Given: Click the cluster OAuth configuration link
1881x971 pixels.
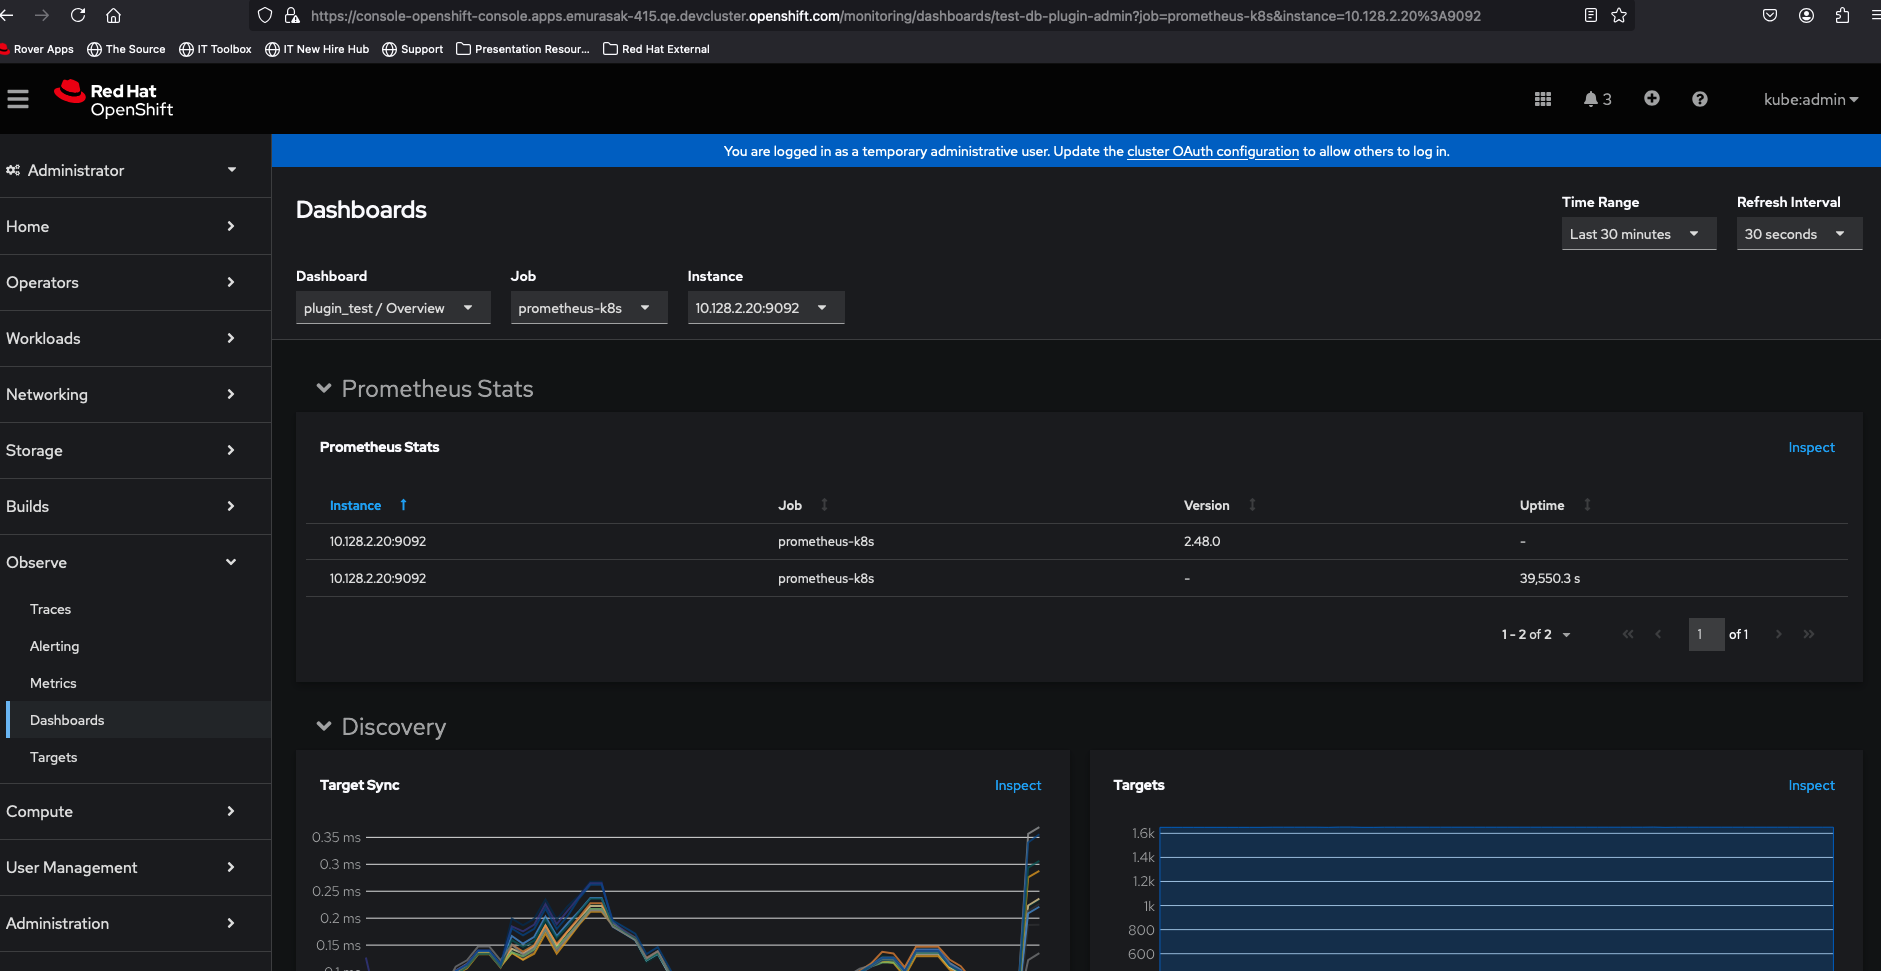Looking at the screenshot, I should [x=1212, y=152].
